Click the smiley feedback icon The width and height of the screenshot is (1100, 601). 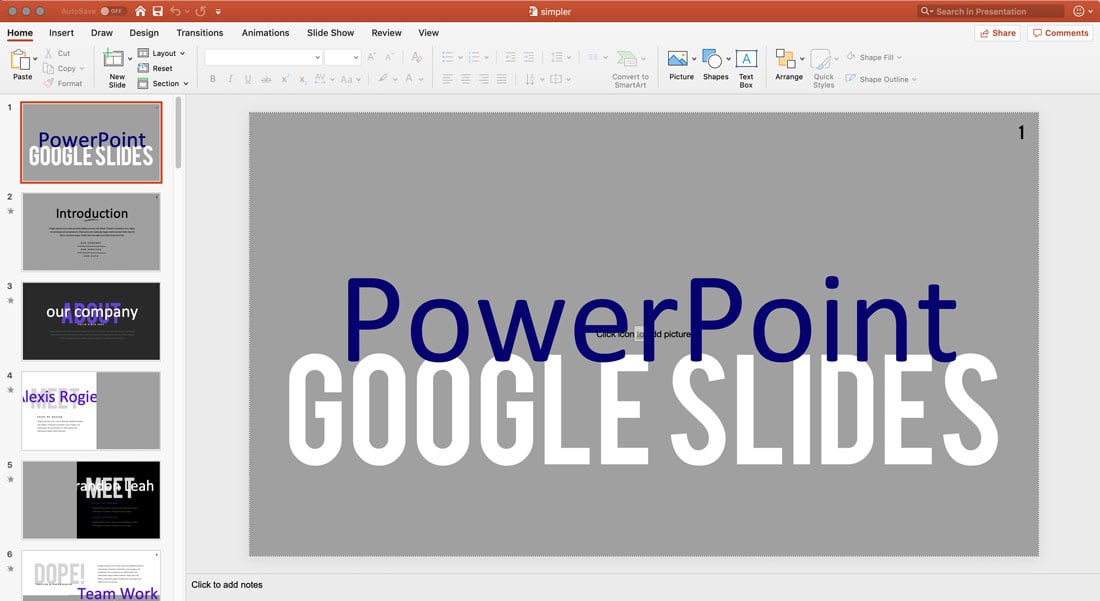click(x=1079, y=11)
